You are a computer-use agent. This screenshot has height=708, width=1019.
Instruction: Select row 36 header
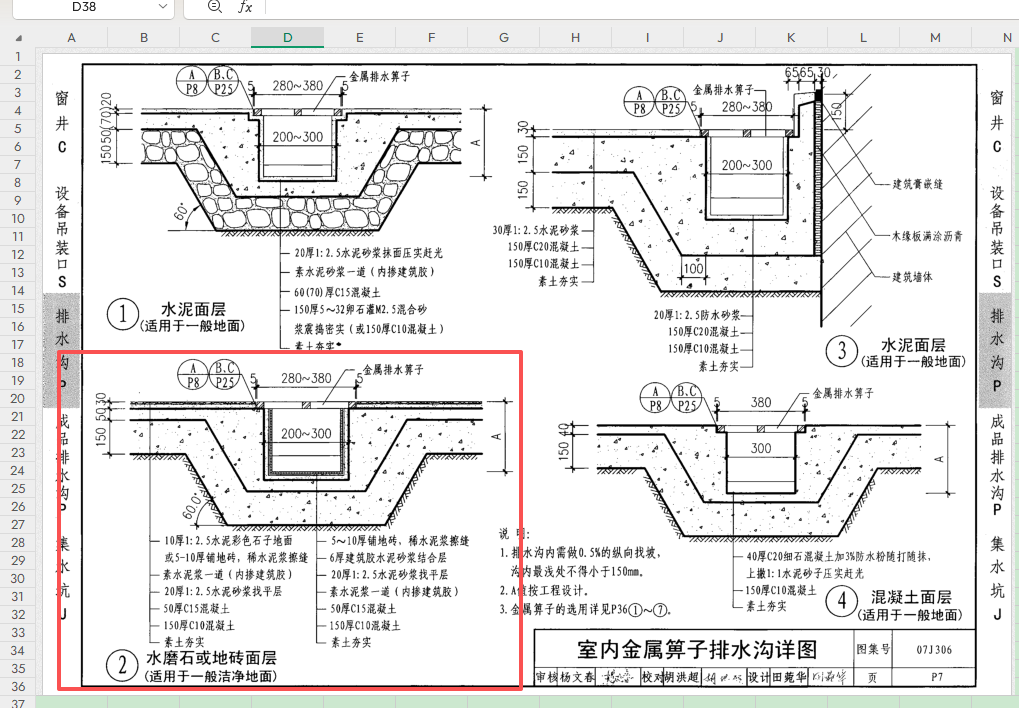tap(18, 687)
